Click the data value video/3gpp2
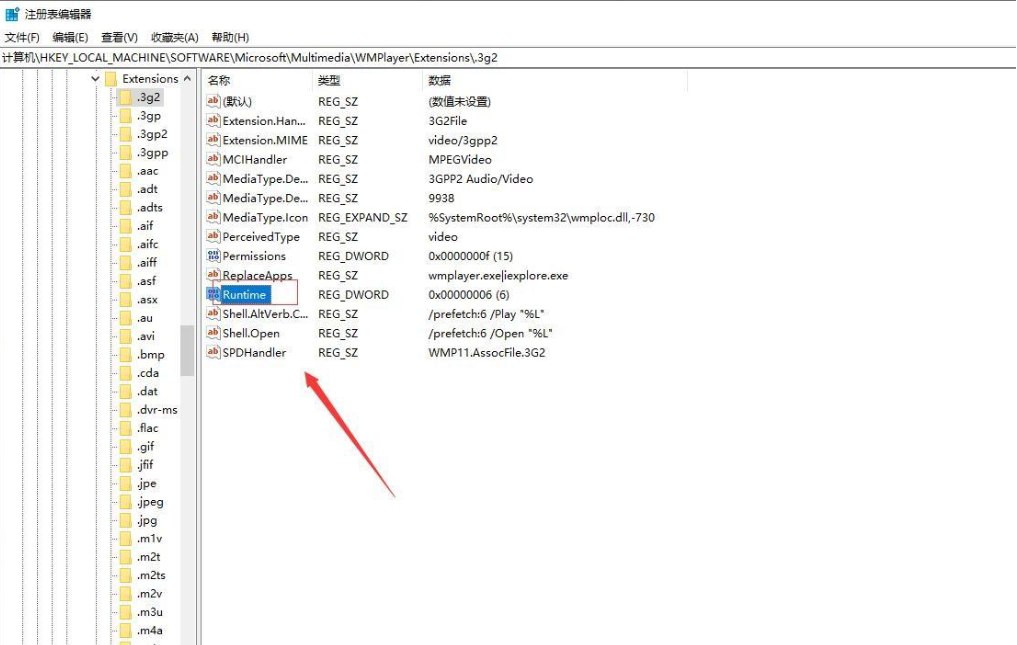Viewport: 1017px width, 645px height. (x=463, y=140)
